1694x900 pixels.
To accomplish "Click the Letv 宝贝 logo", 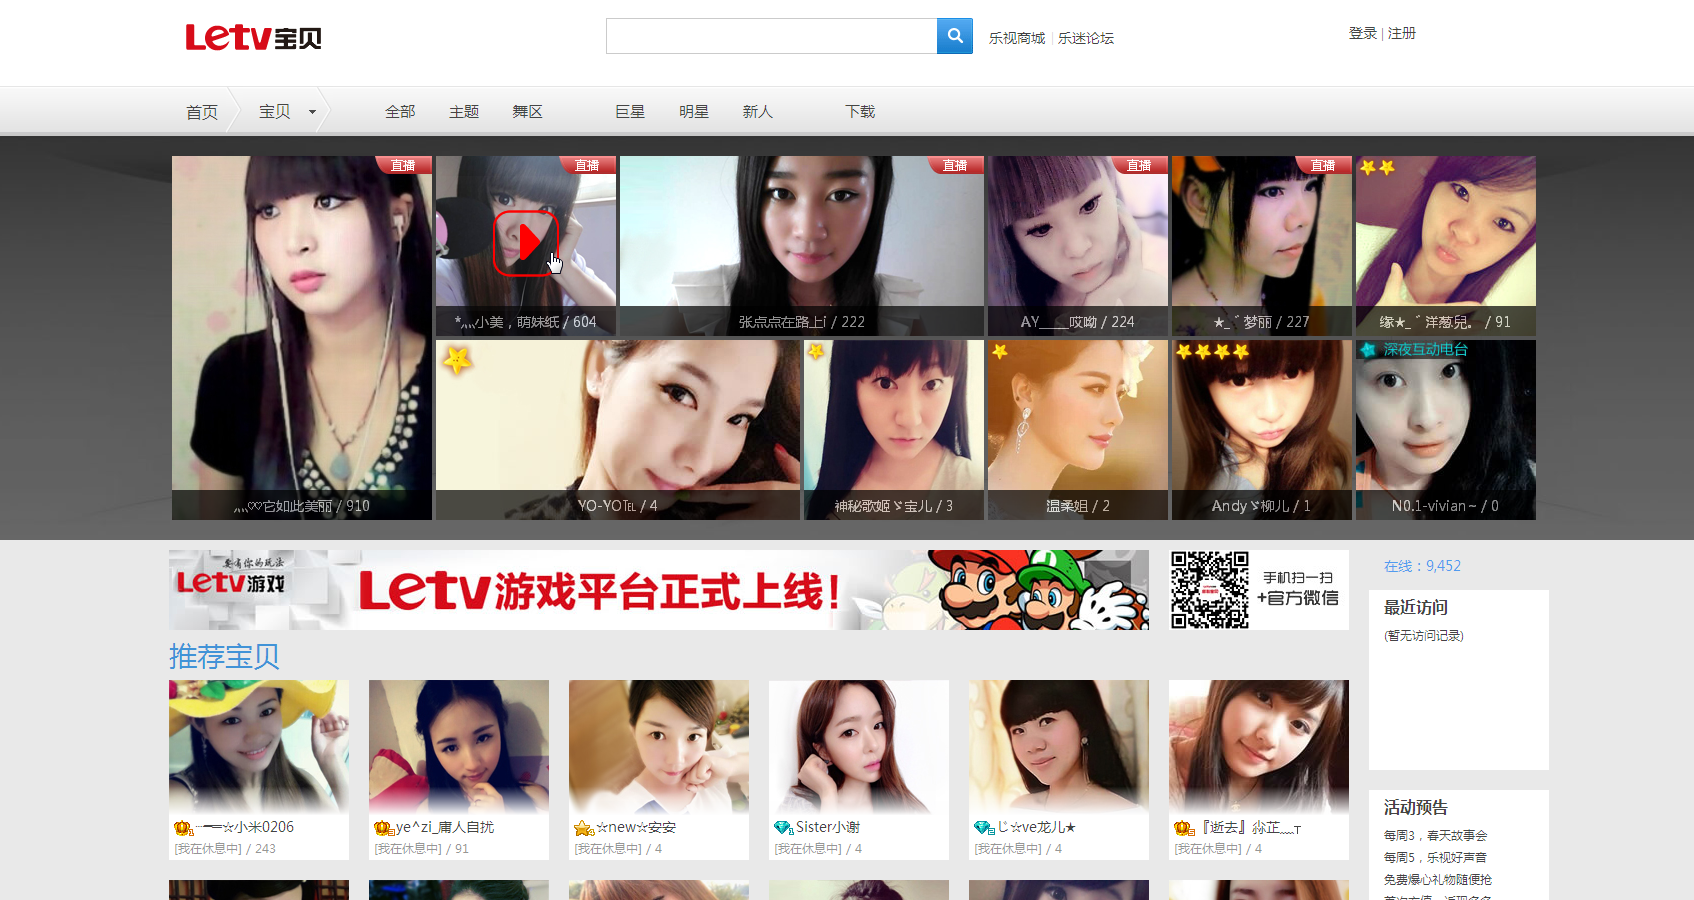I will (x=253, y=38).
